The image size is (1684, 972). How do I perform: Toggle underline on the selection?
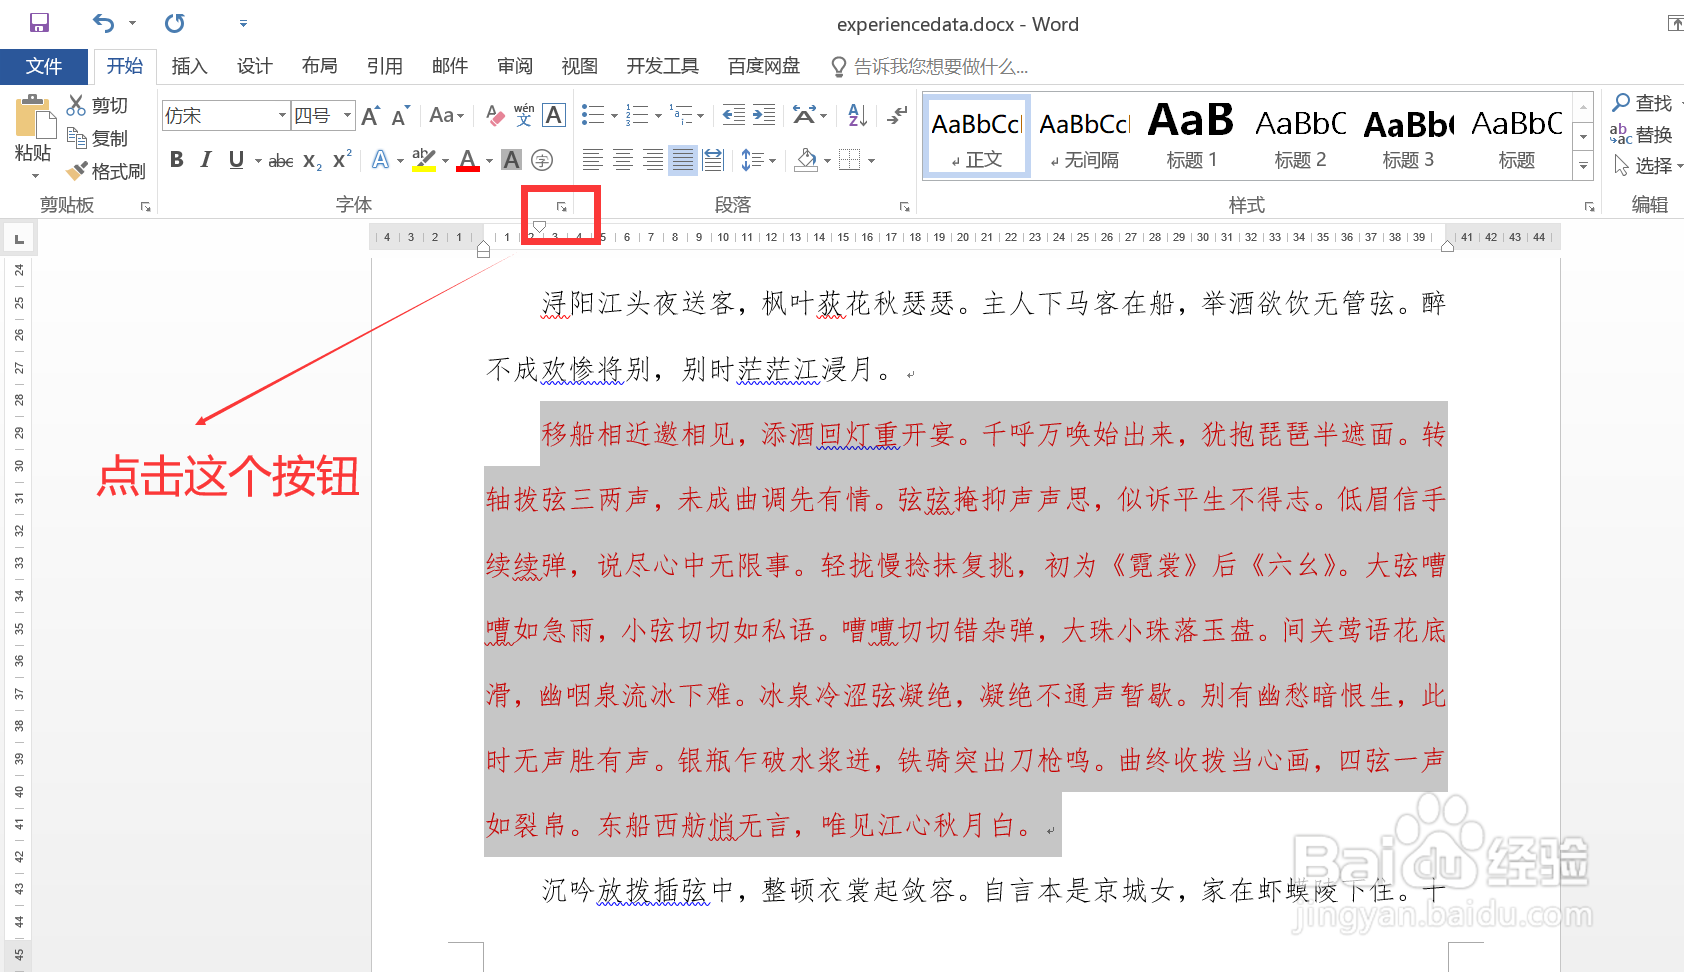(x=235, y=159)
